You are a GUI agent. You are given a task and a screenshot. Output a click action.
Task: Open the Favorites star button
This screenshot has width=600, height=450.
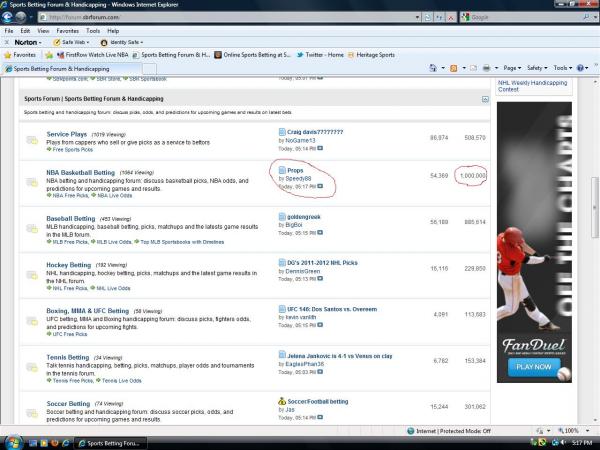pos(24,55)
